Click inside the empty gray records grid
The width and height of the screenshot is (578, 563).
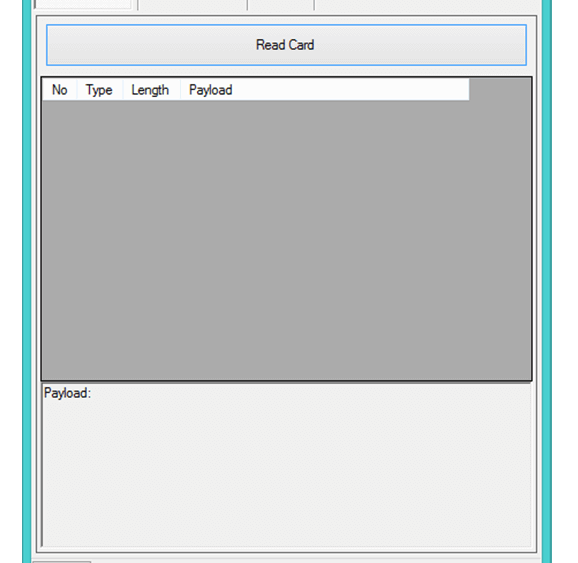click(x=286, y=240)
